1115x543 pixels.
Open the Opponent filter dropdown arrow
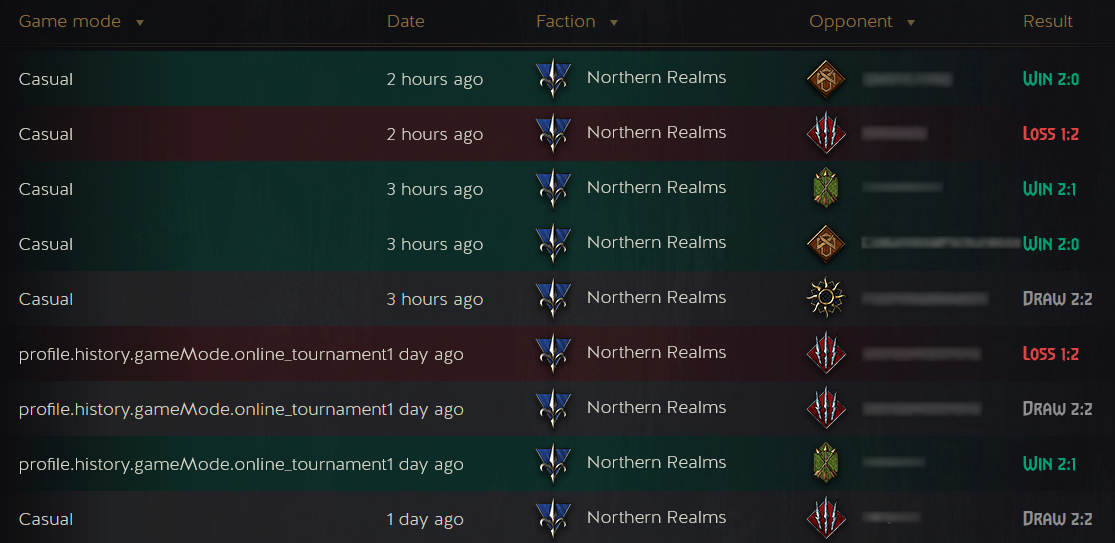pyautogui.click(x=910, y=23)
